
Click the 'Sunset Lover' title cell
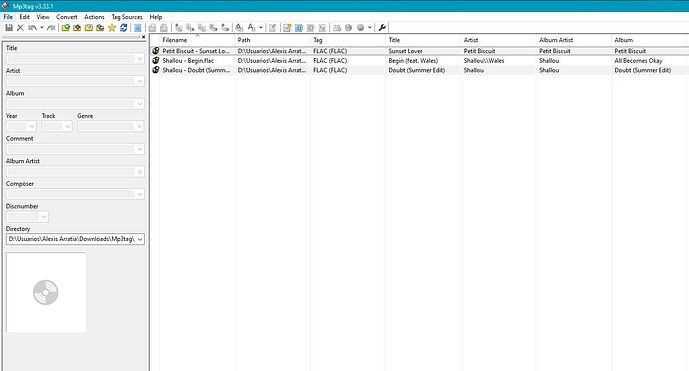405,51
